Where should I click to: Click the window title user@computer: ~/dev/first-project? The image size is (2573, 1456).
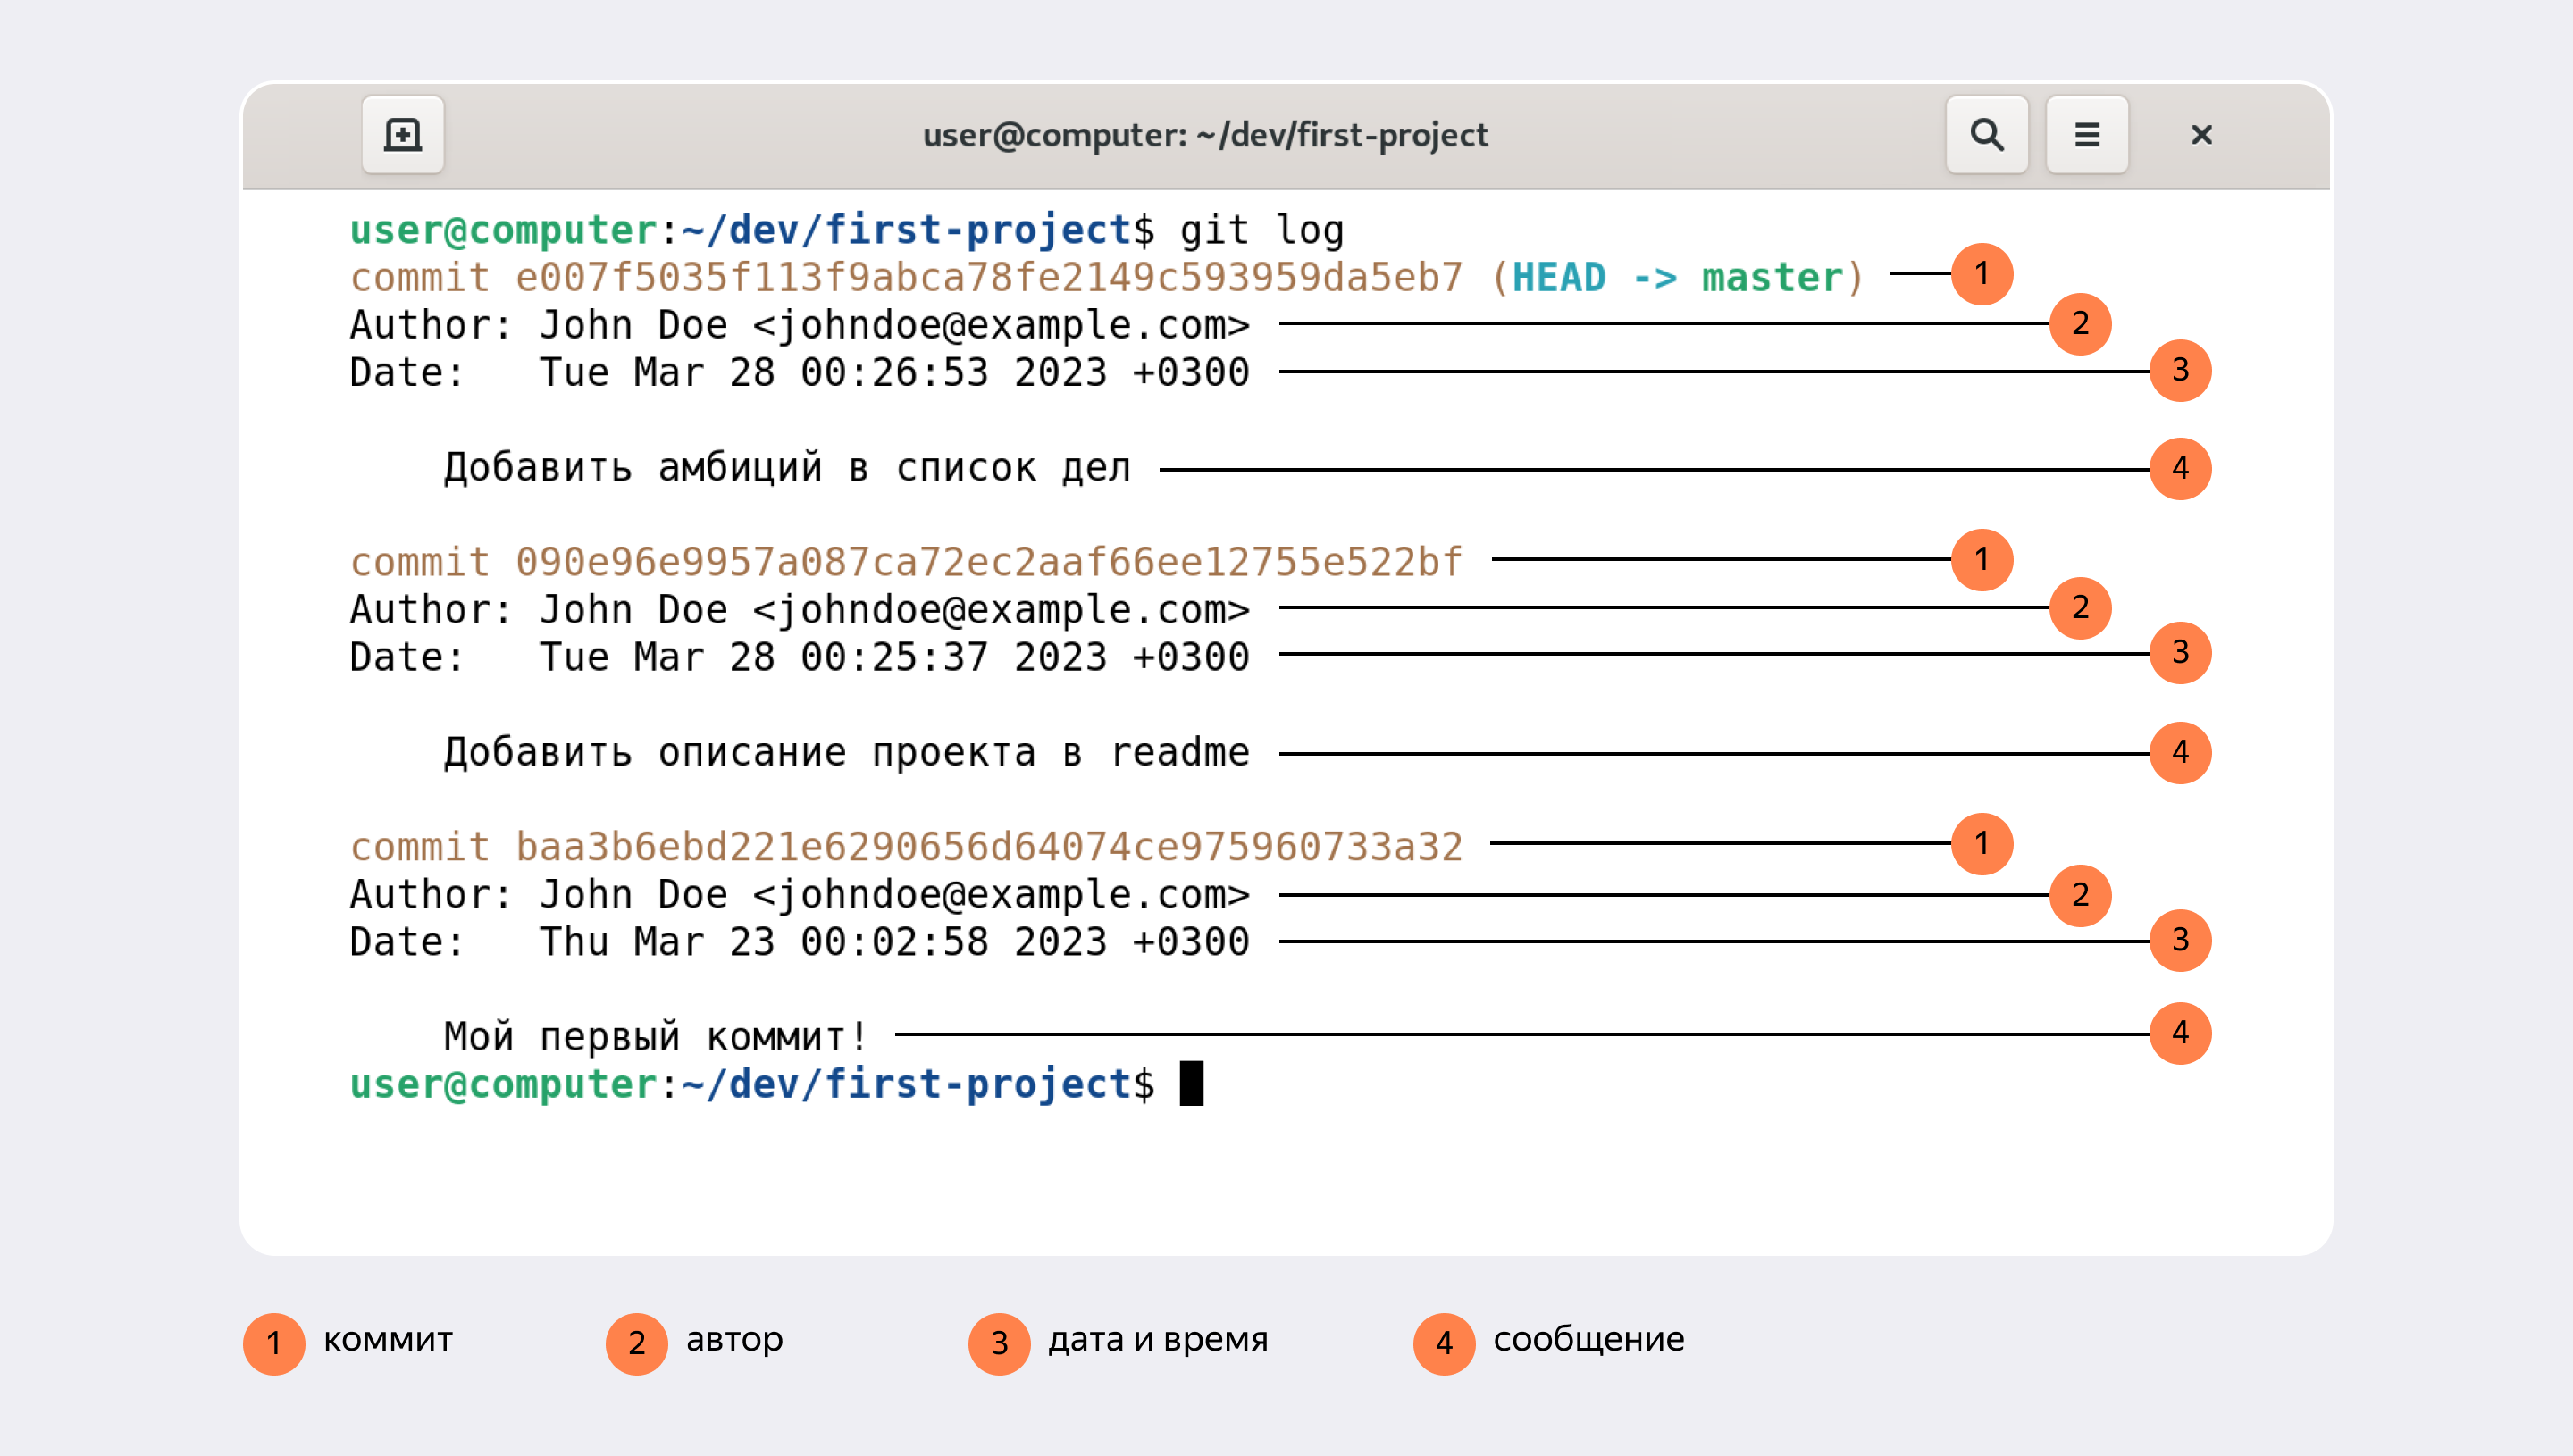(x=1205, y=135)
